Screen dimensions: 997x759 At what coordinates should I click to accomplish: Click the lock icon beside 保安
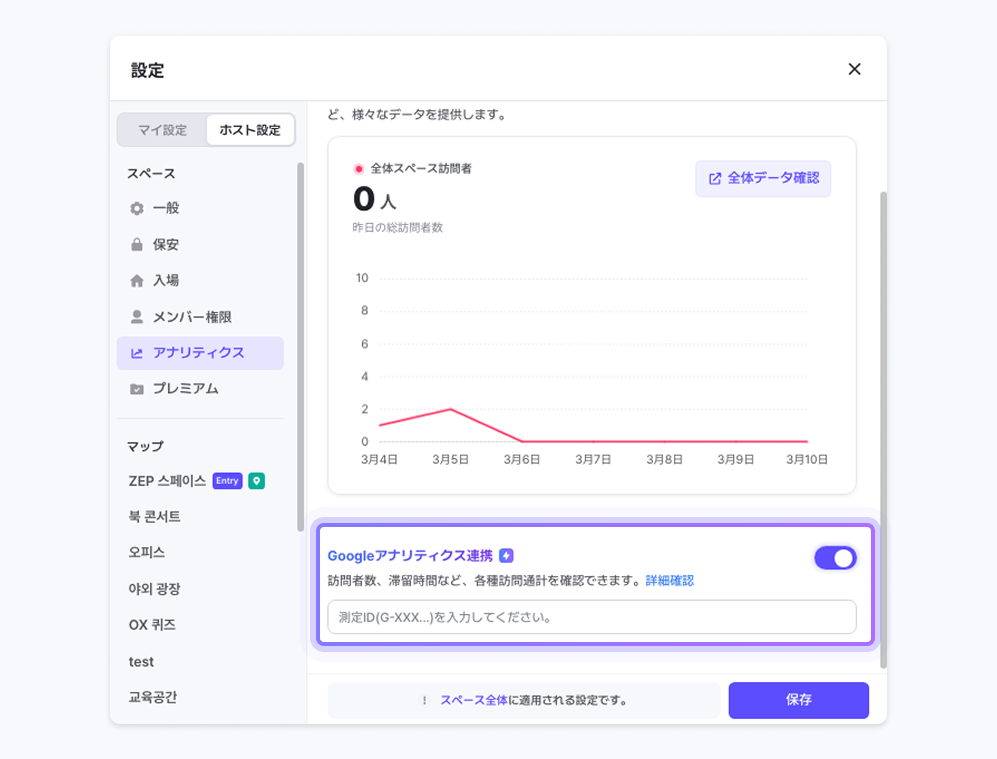137,245
